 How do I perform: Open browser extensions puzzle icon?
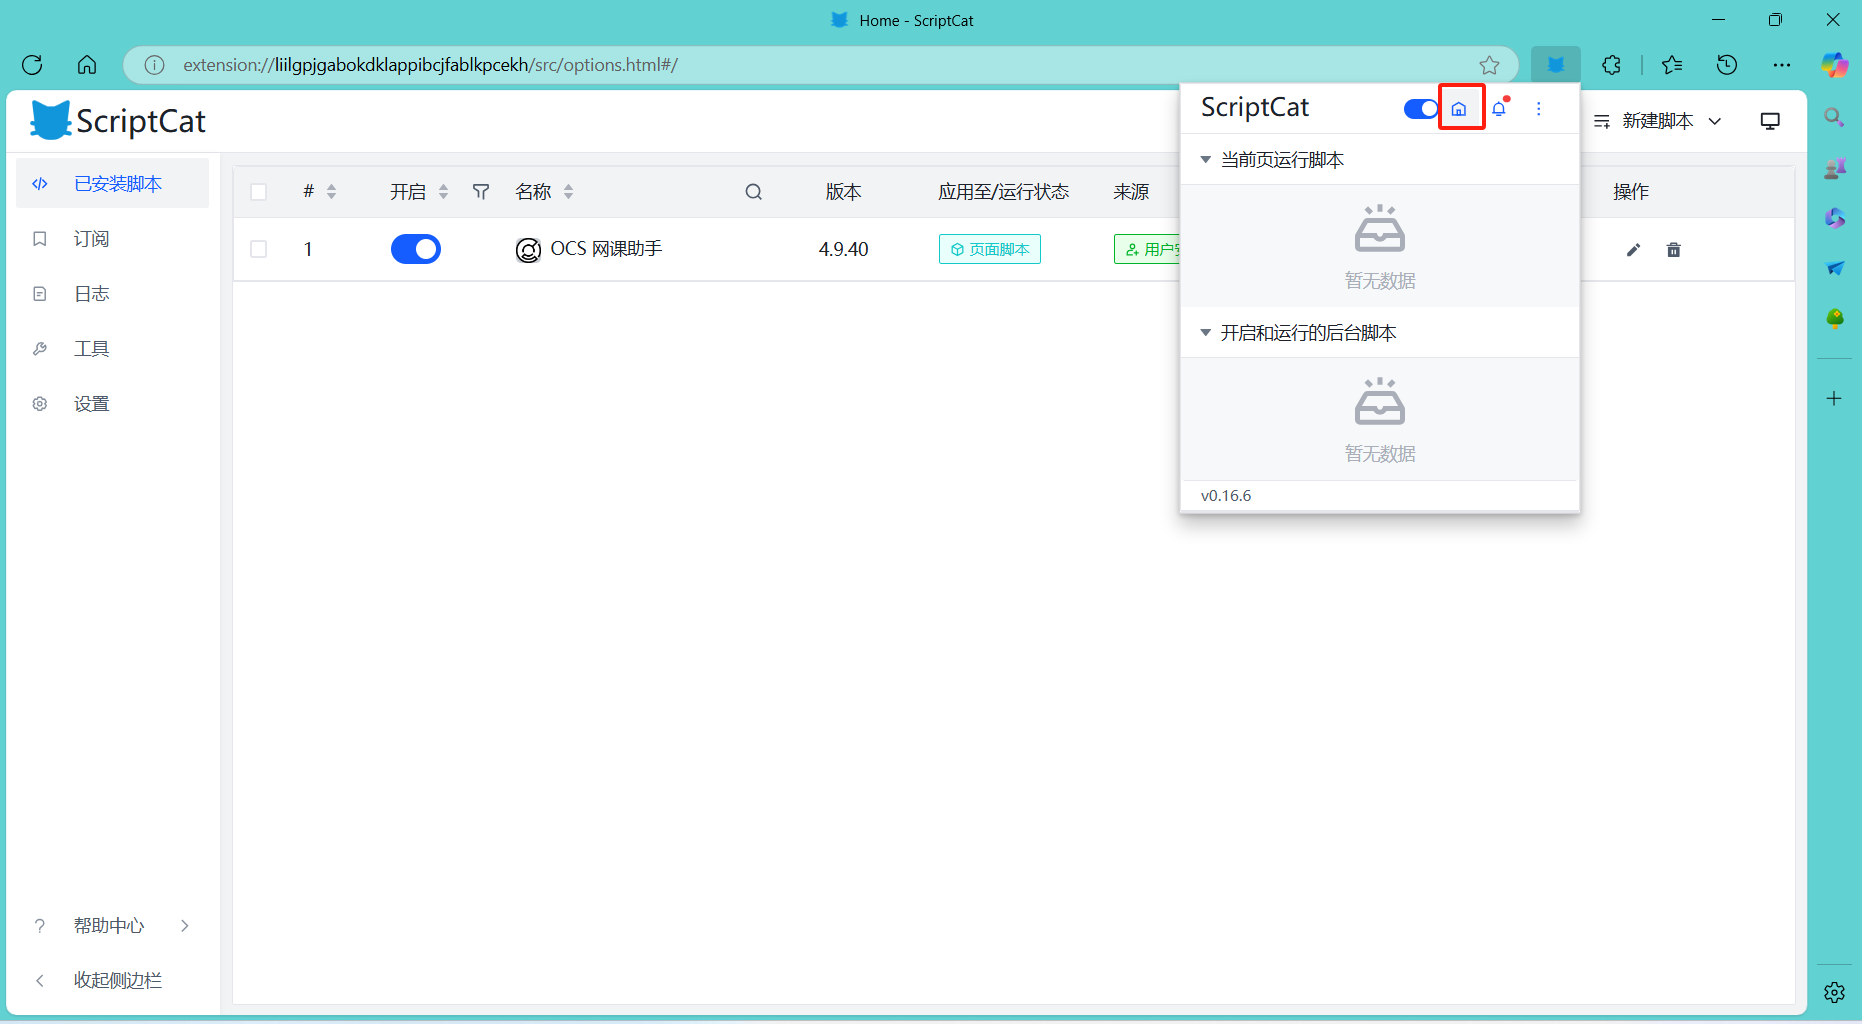tap(1611, 65)
